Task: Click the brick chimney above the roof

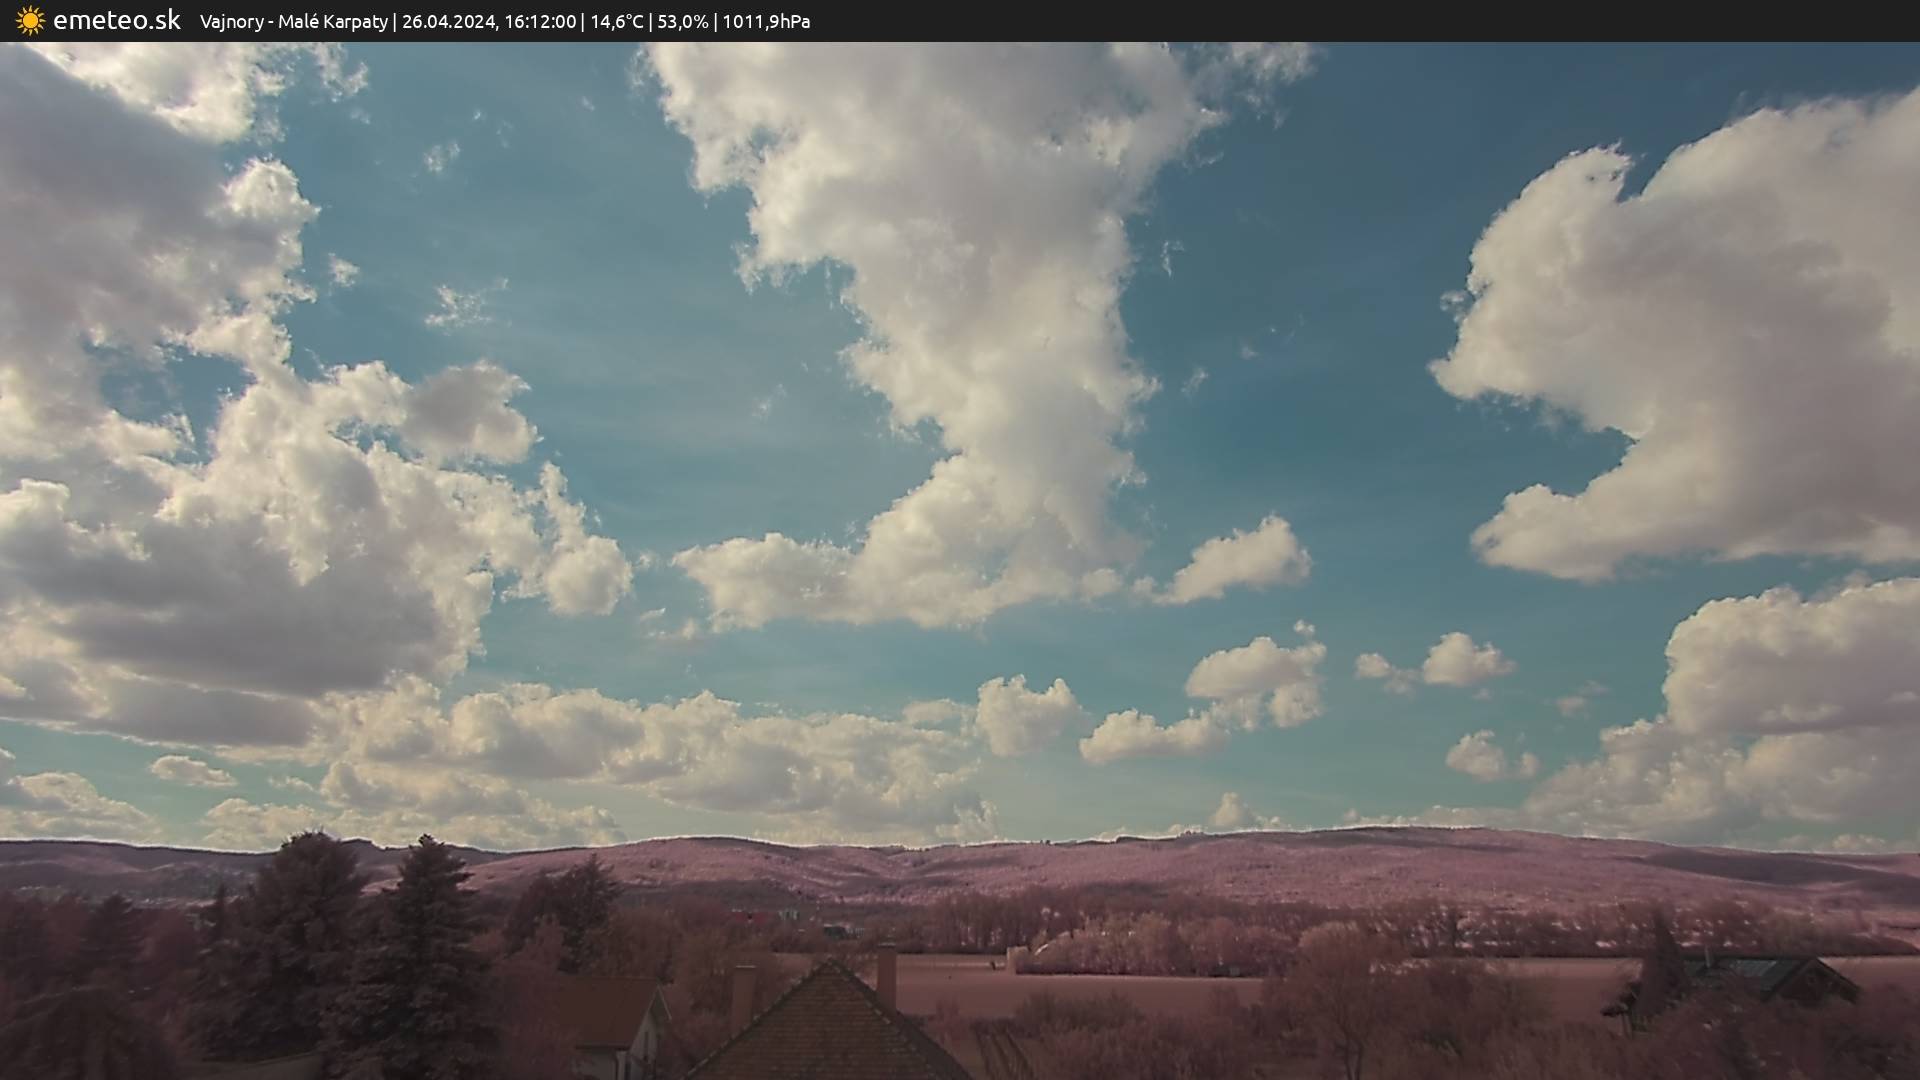Action: [886, 972]
